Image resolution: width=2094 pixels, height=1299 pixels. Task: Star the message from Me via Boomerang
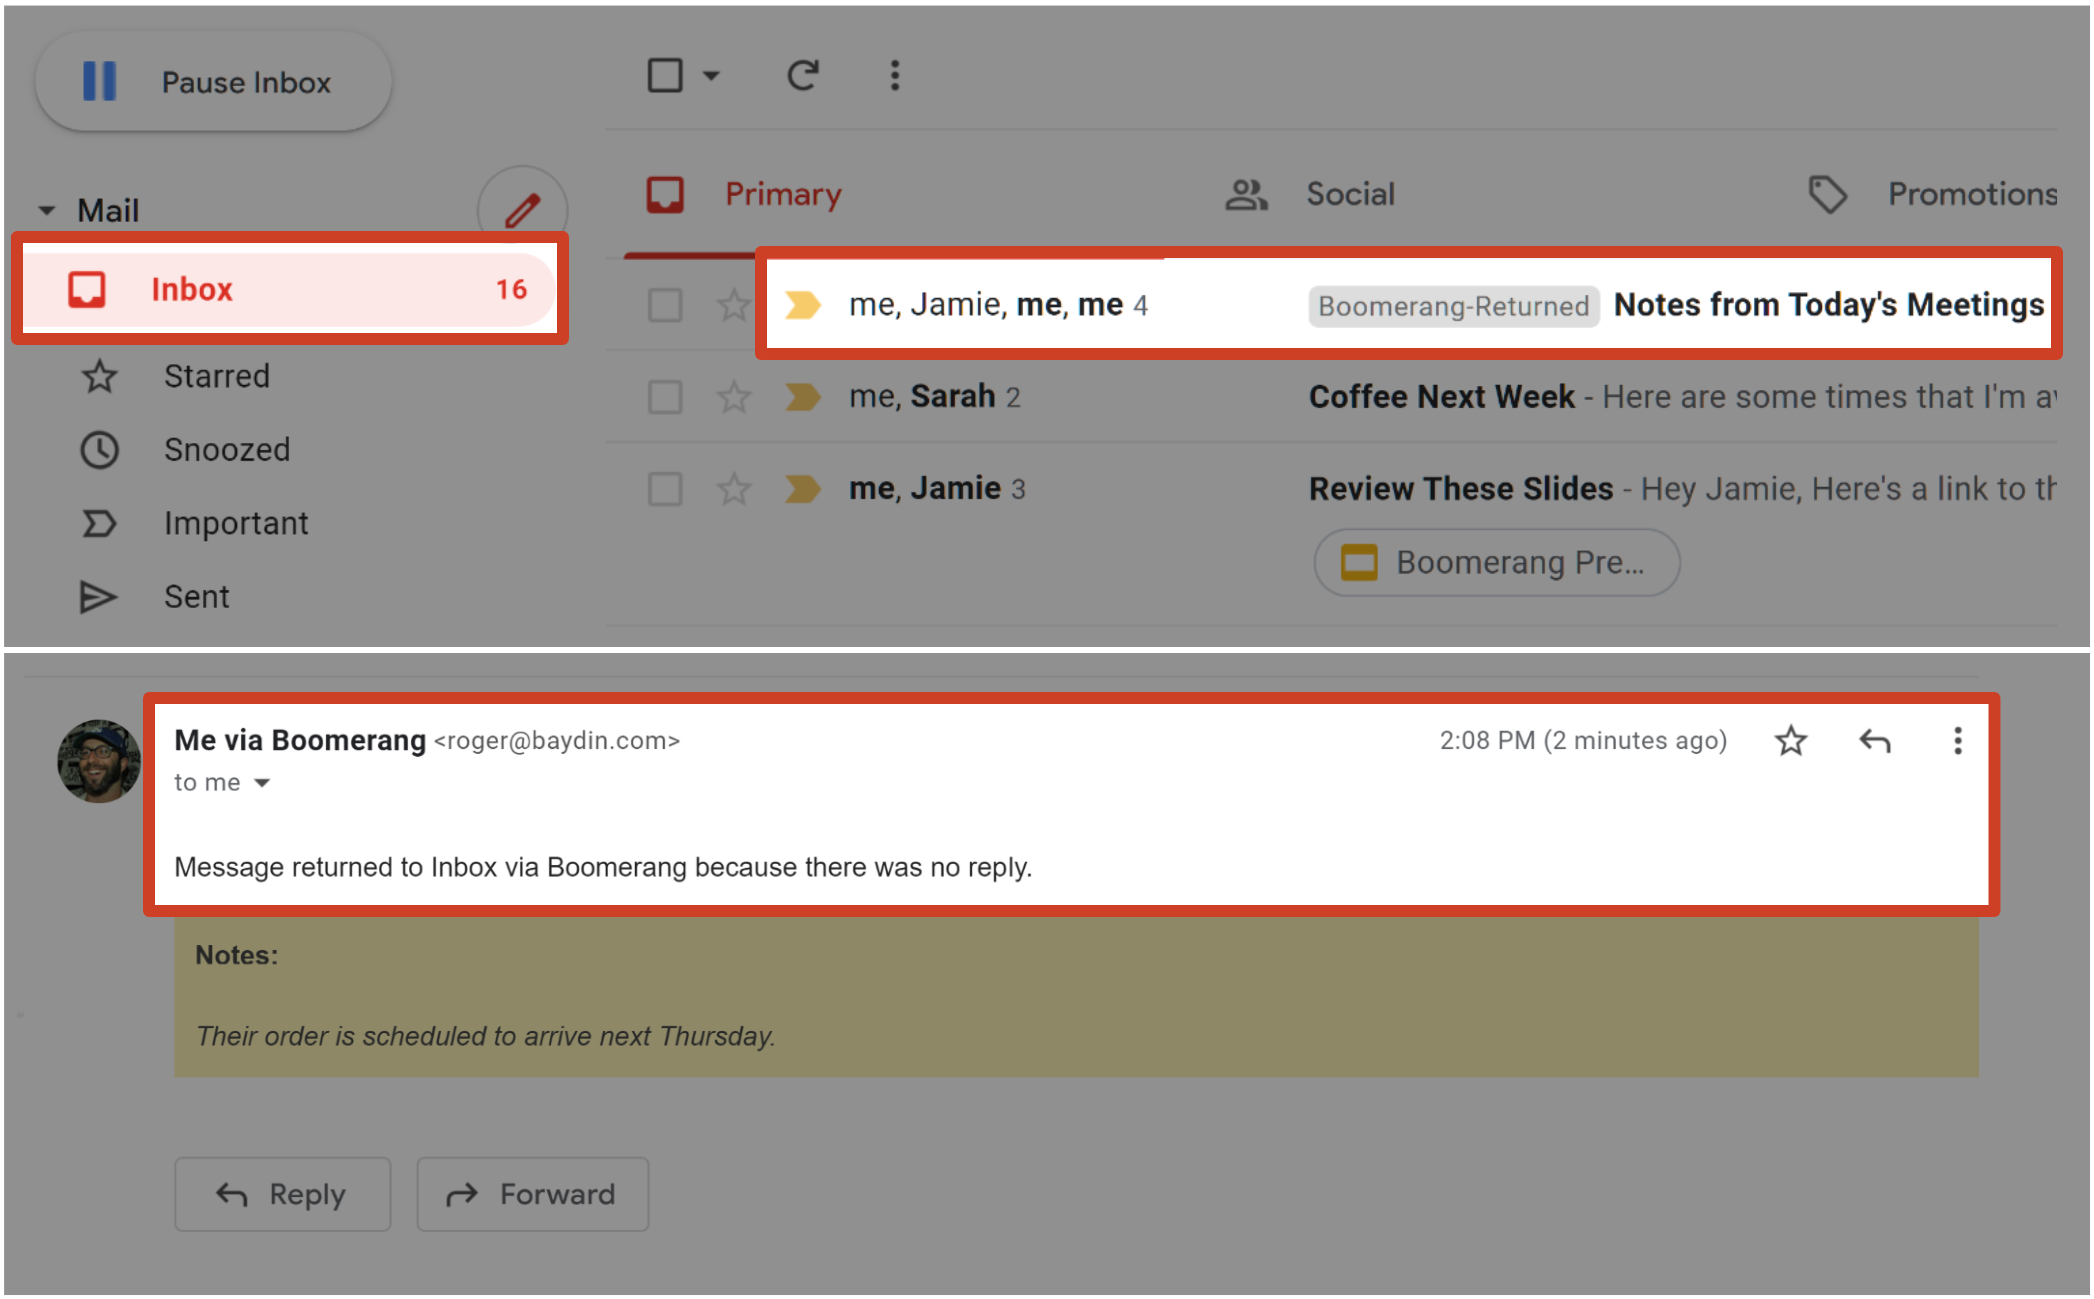[1791, 741]
